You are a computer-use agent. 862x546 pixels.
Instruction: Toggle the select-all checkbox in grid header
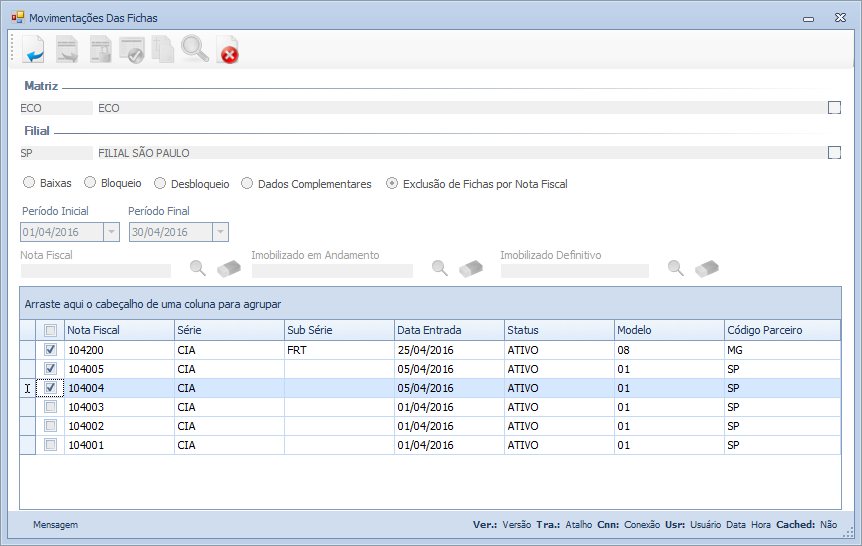coord(50,331)
